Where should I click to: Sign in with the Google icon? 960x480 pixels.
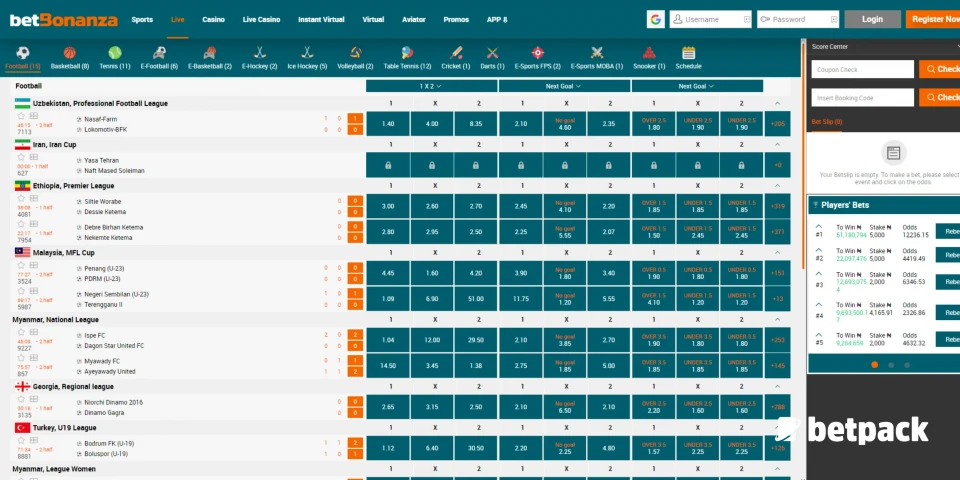[656, 19]
